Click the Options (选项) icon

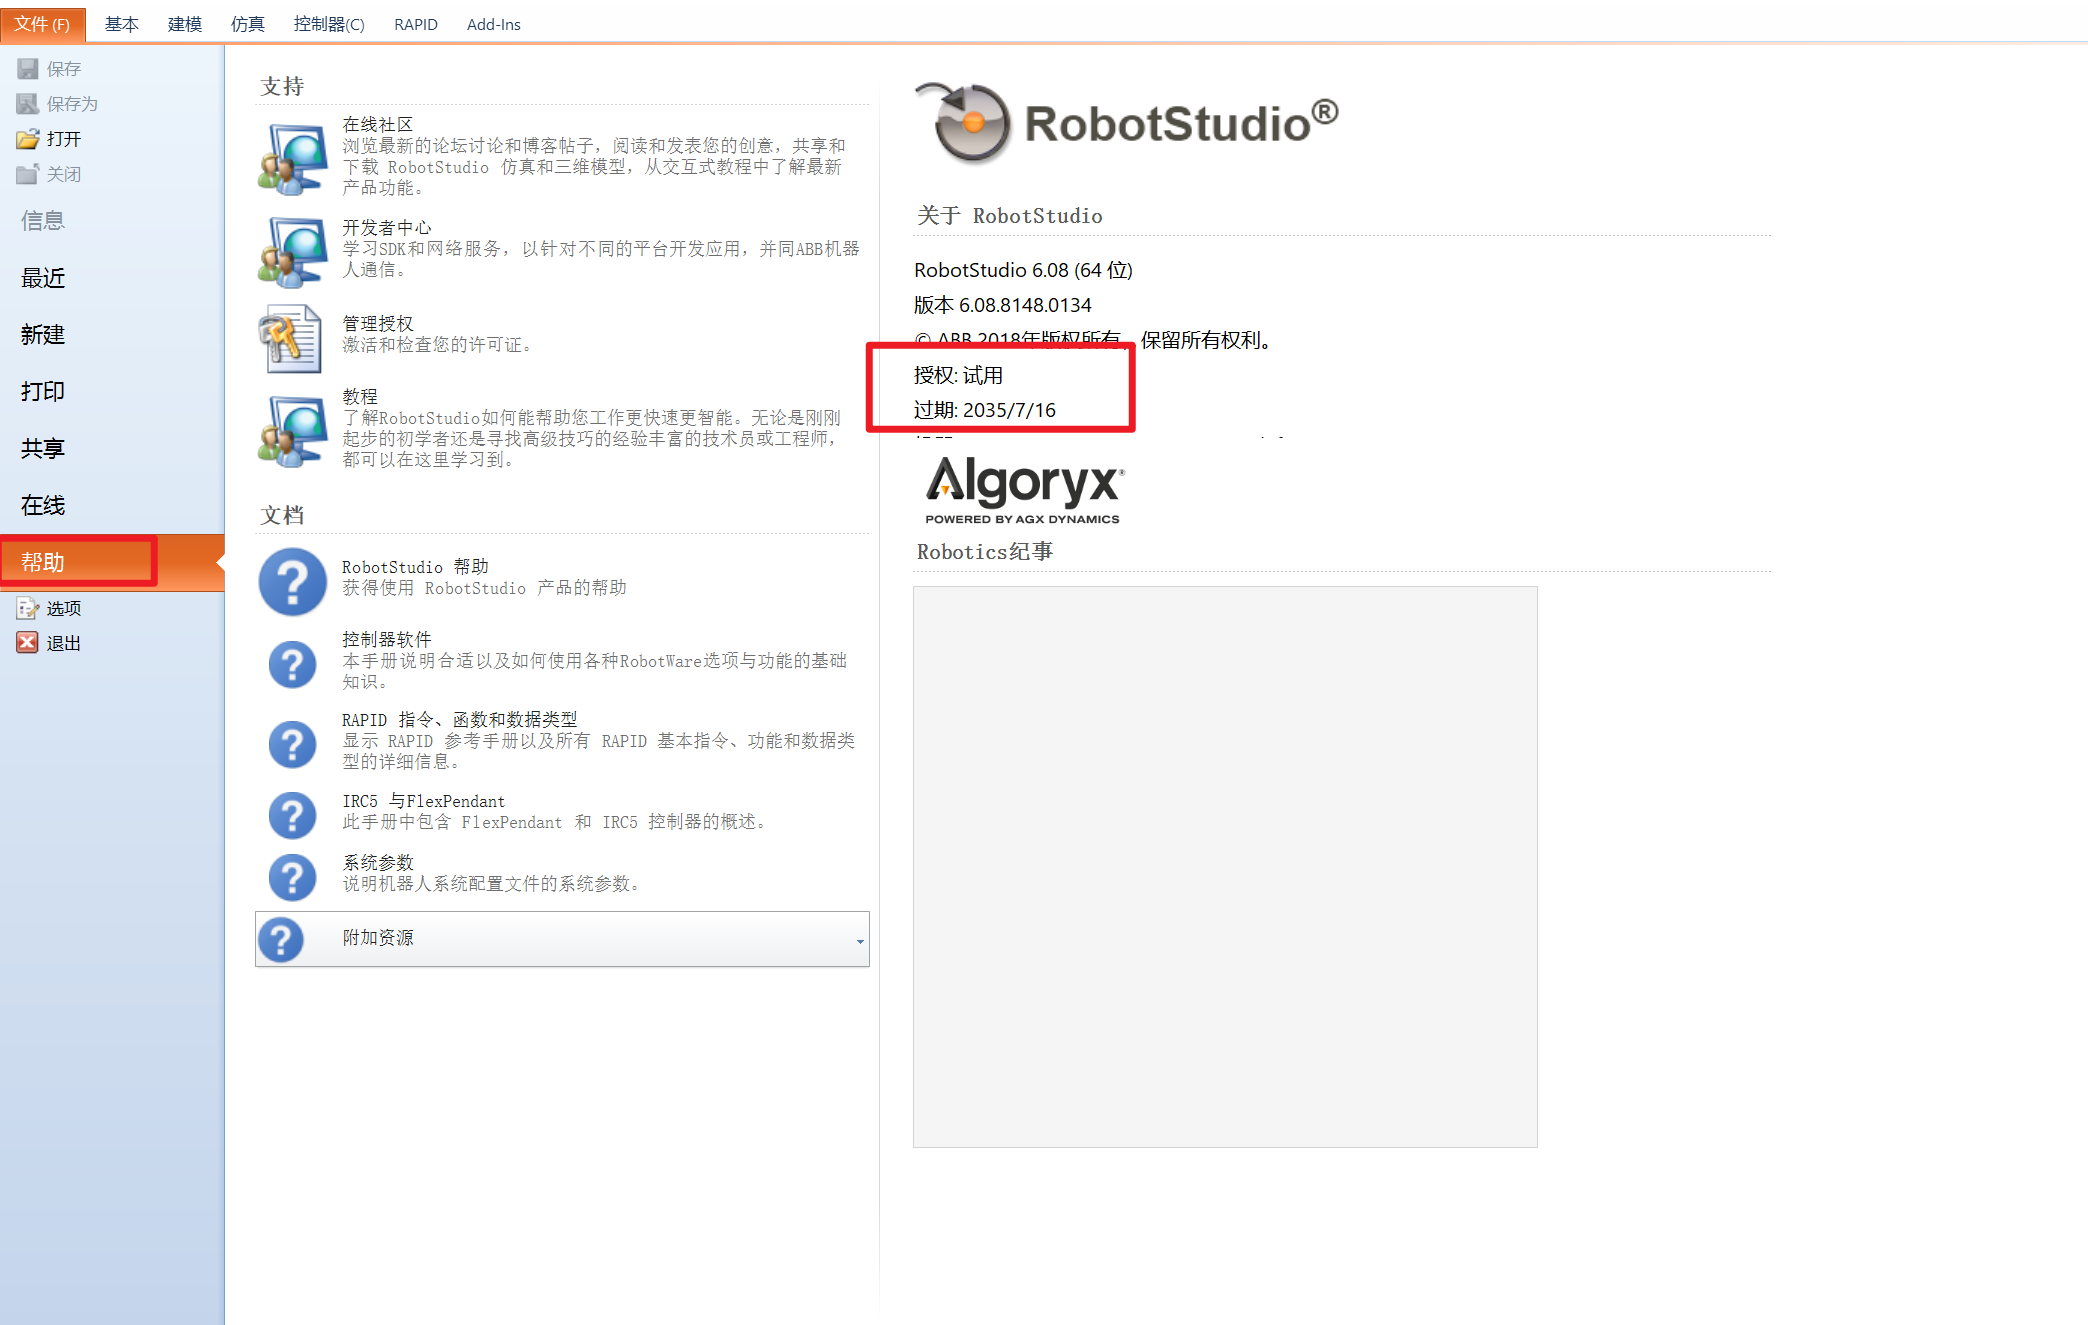pyautogui.click(x=28, y=608)
